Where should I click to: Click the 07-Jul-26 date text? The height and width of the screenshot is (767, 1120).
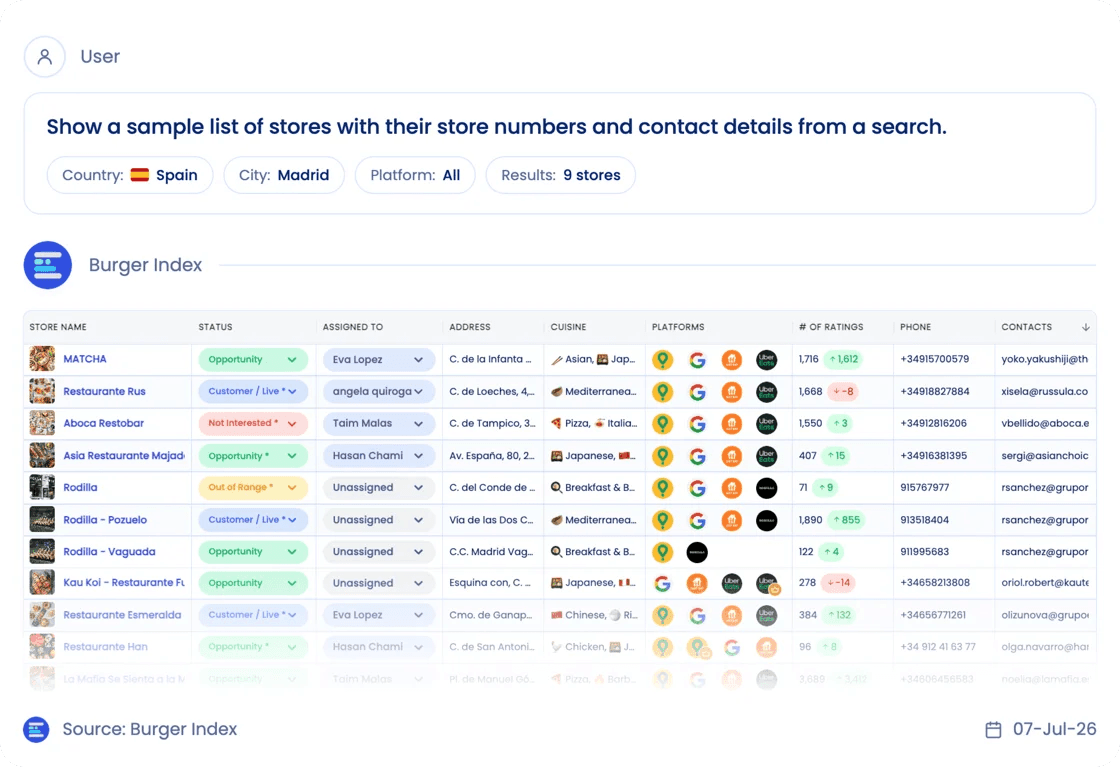point(1054,729)
